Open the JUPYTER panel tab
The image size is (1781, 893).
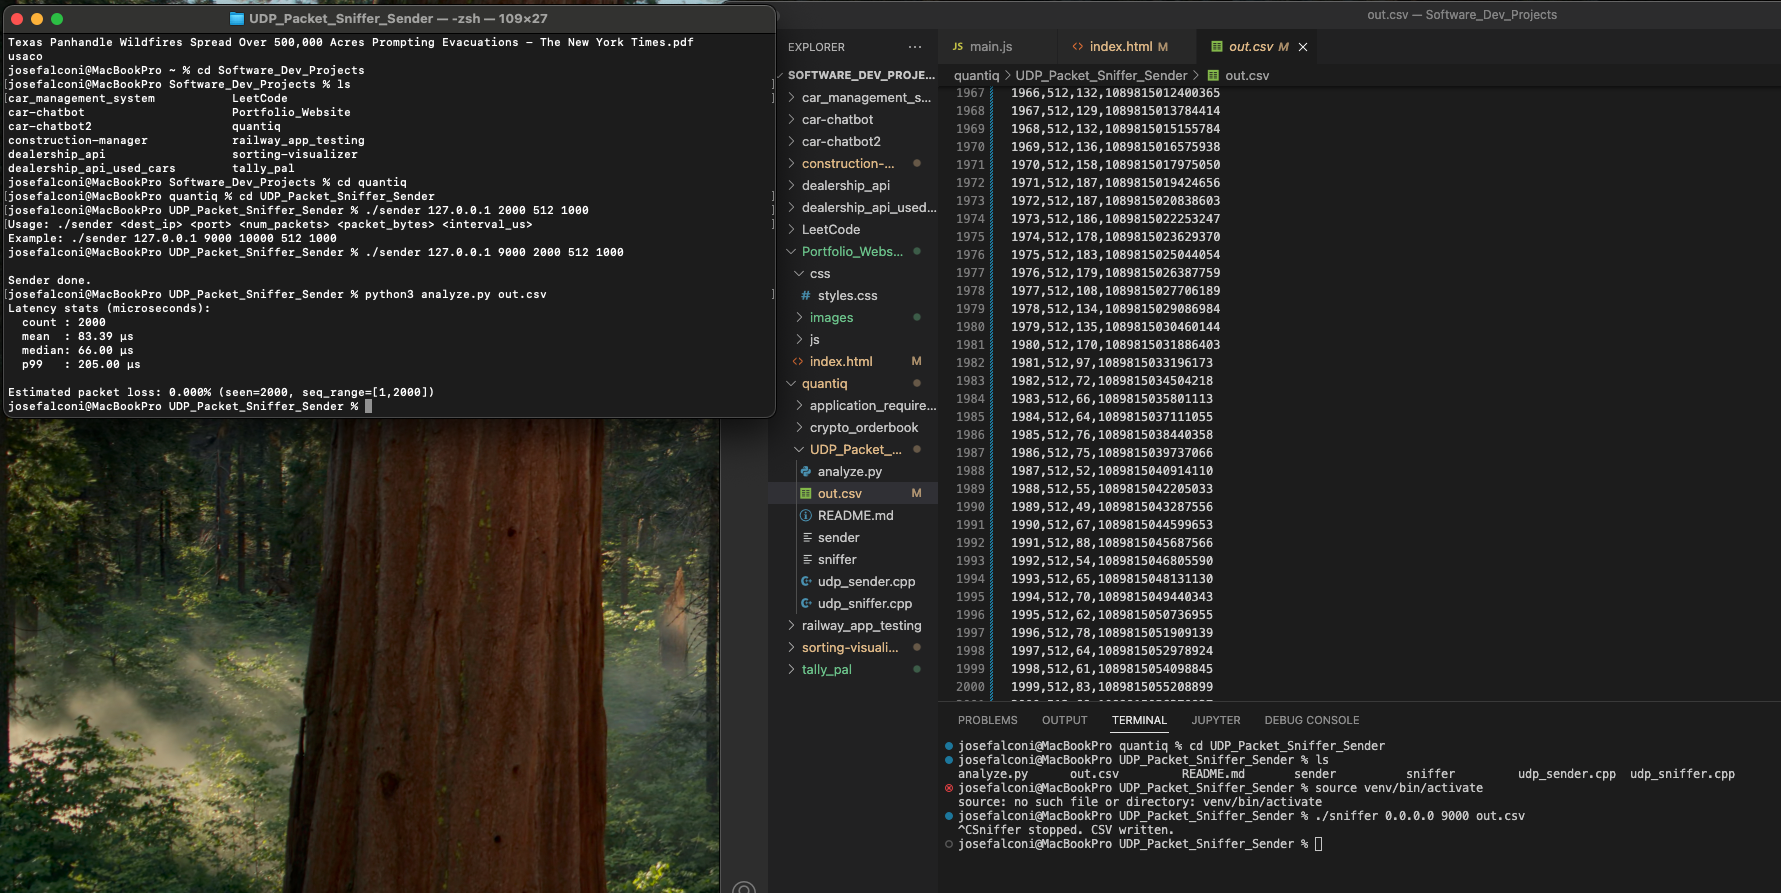click(1215, 720)
